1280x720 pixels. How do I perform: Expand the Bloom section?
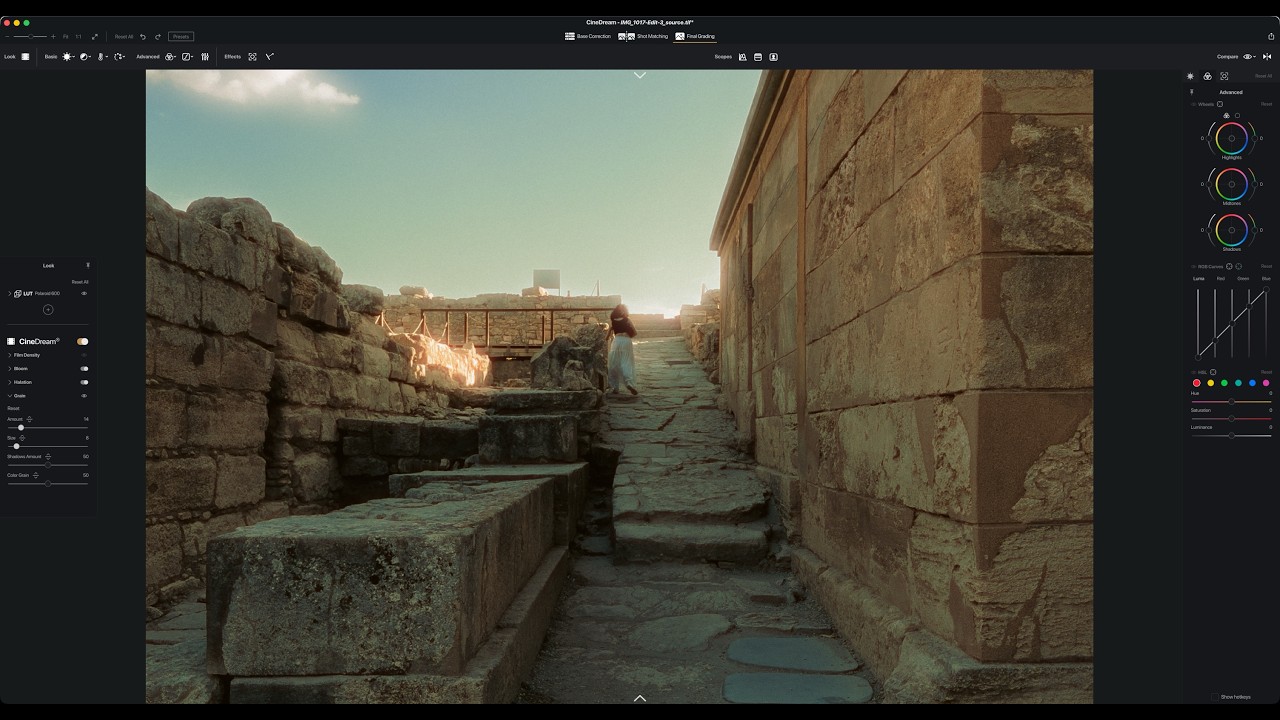(x=10, y=369)
